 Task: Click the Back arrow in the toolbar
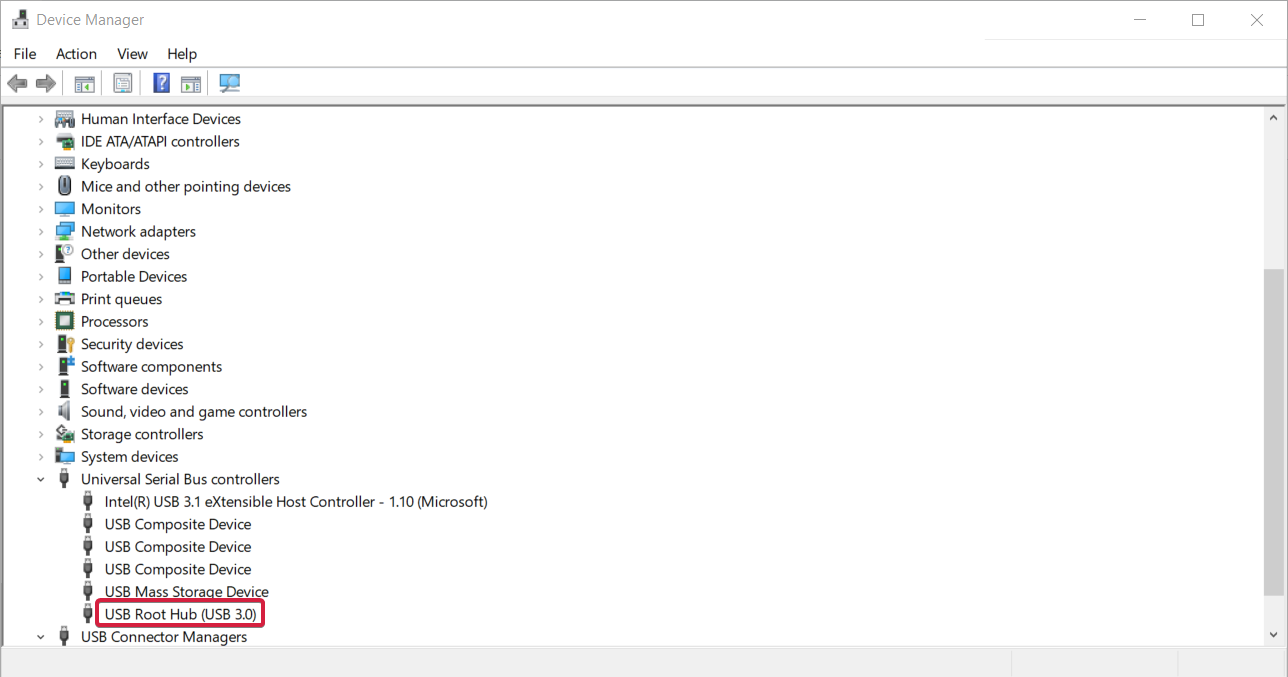(17, 83)
